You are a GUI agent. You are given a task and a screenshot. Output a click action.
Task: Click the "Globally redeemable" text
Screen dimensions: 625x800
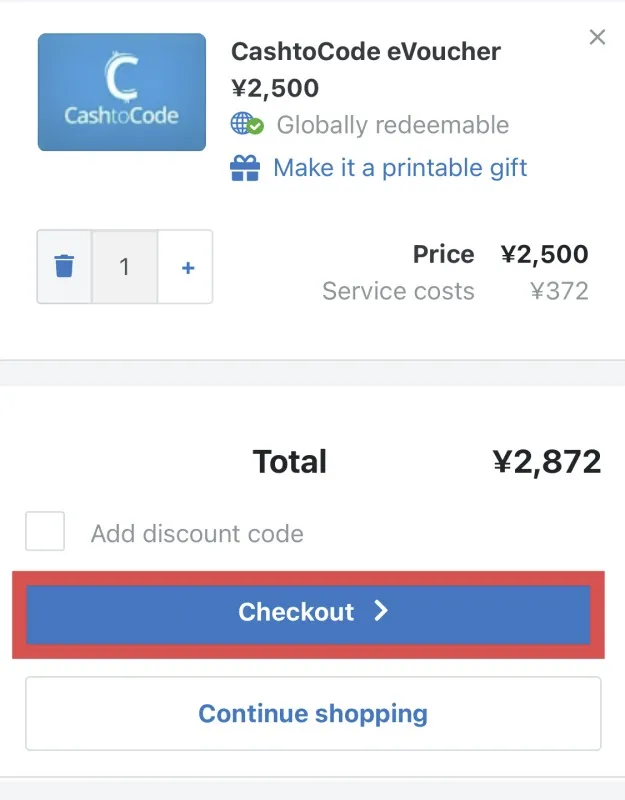tap(393, 125)
